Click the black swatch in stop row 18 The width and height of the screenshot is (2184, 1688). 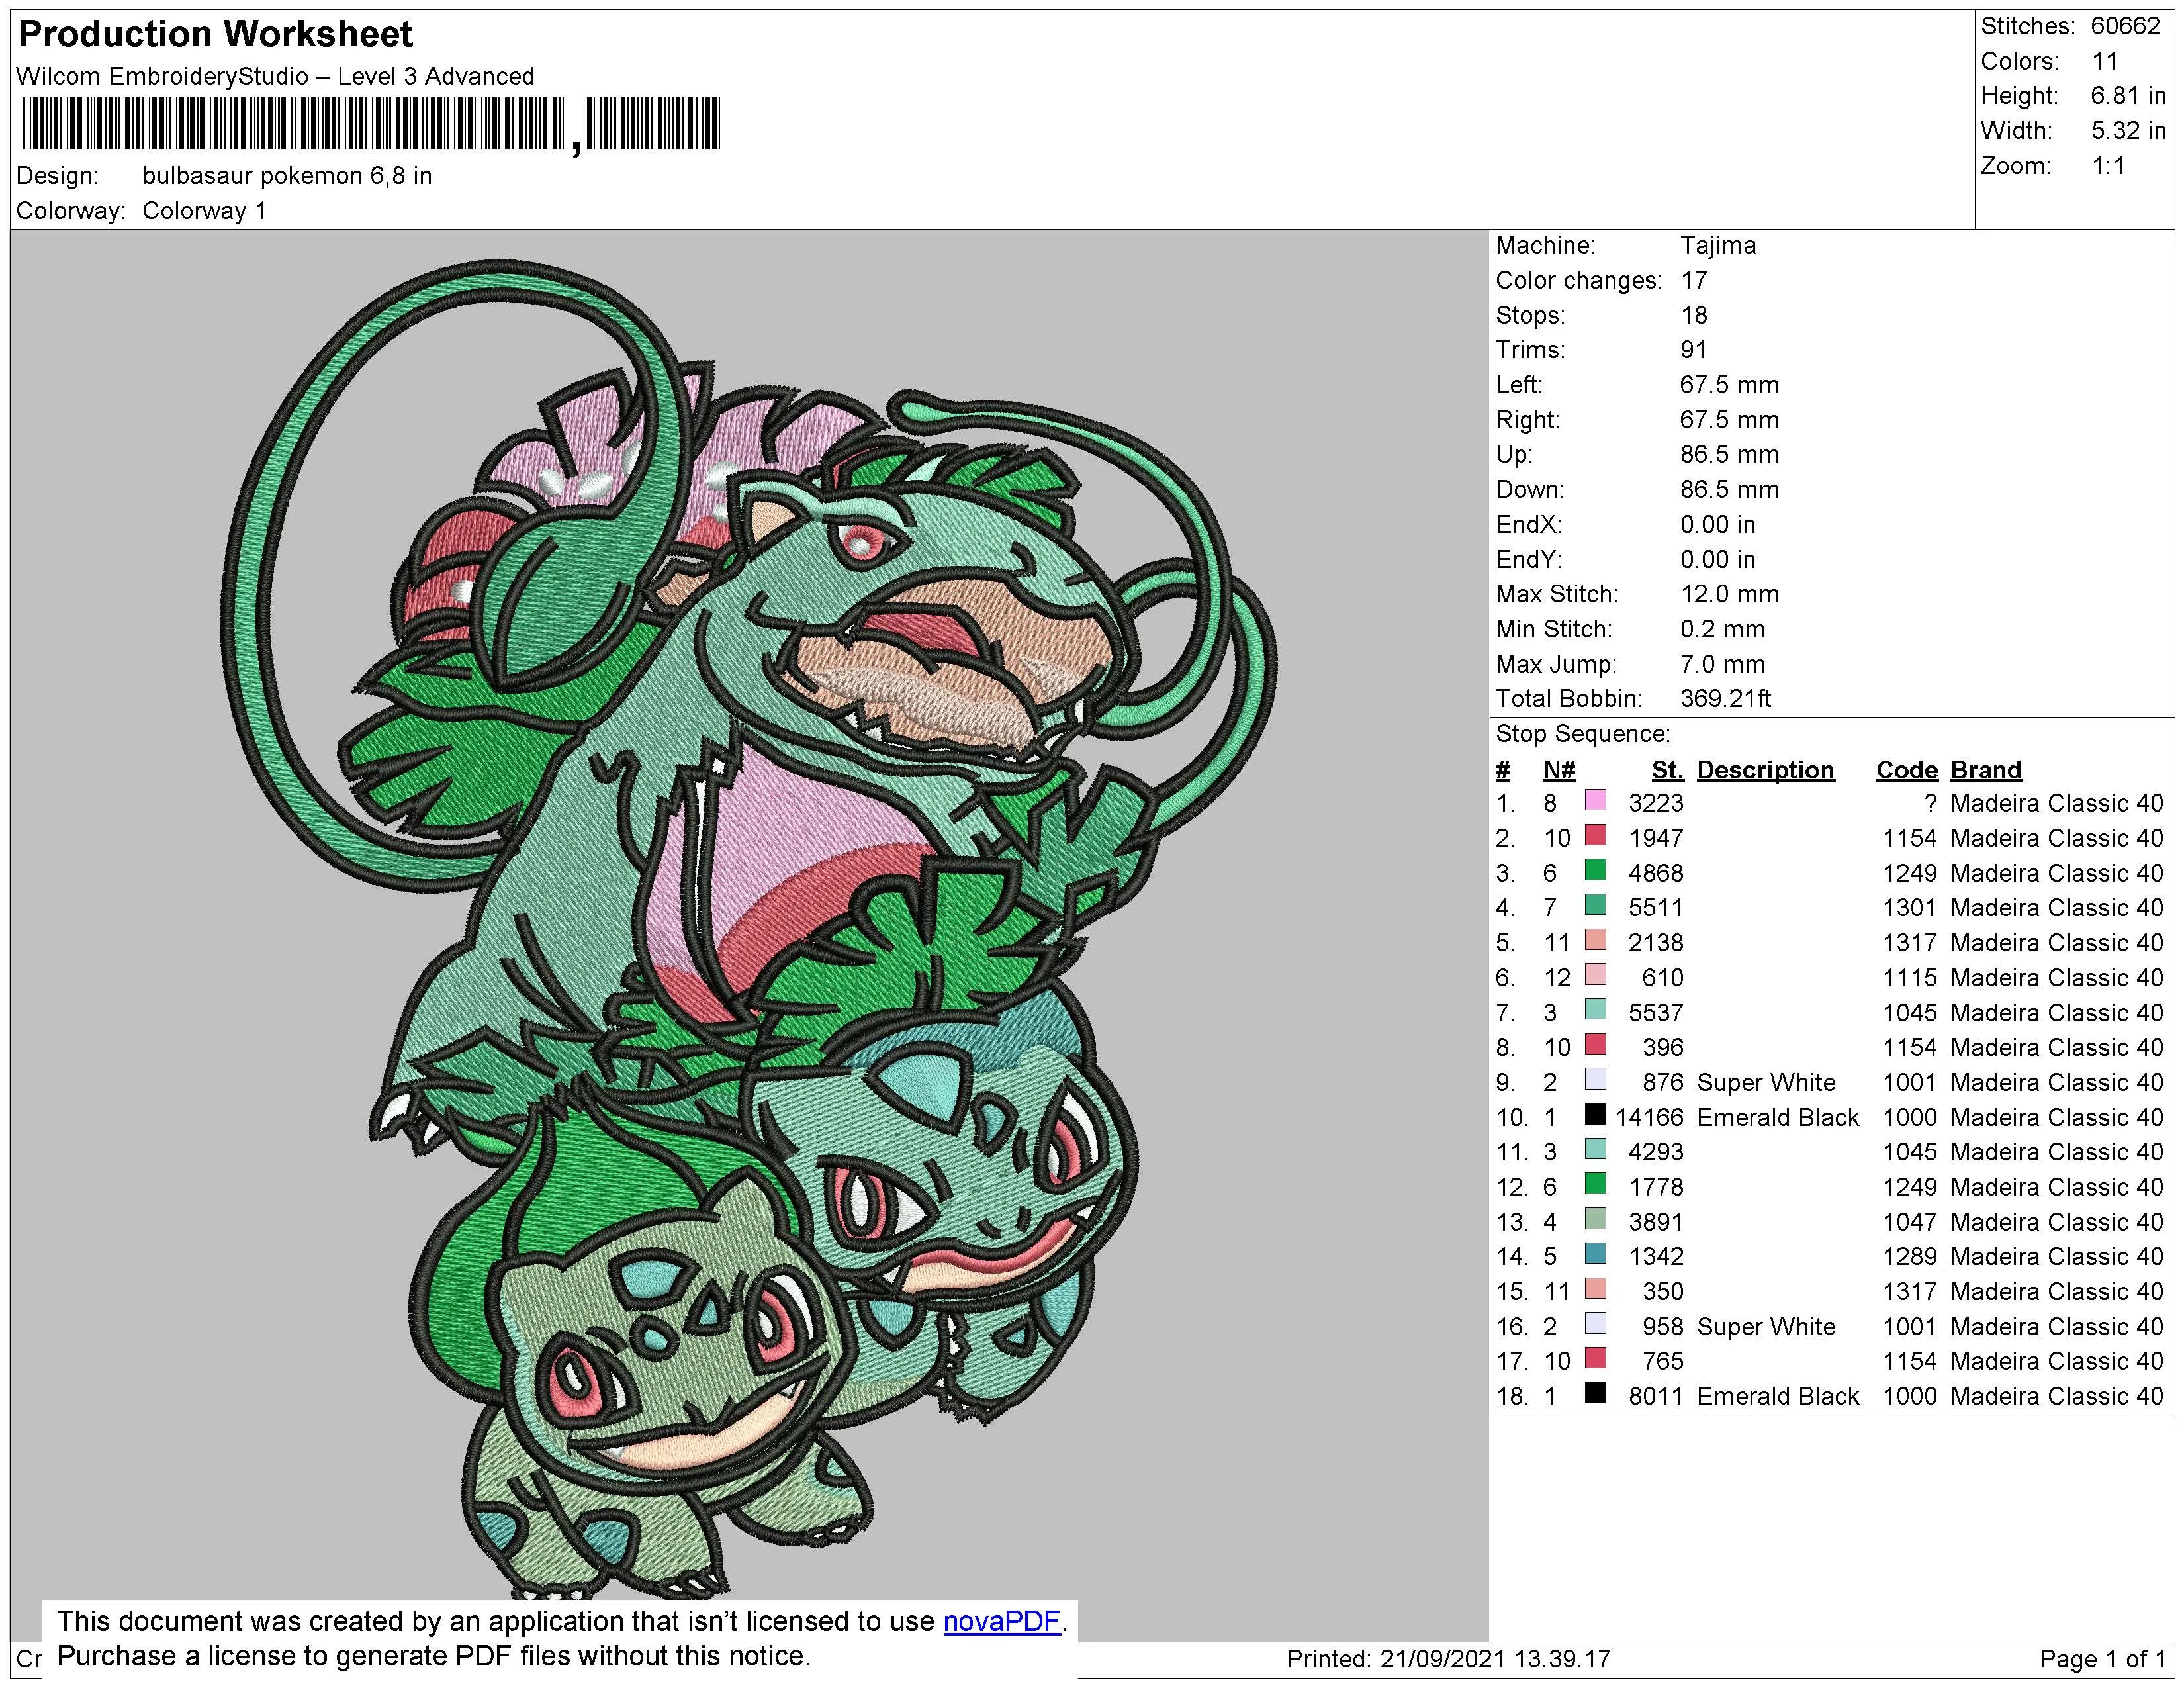point(1595,1393)
